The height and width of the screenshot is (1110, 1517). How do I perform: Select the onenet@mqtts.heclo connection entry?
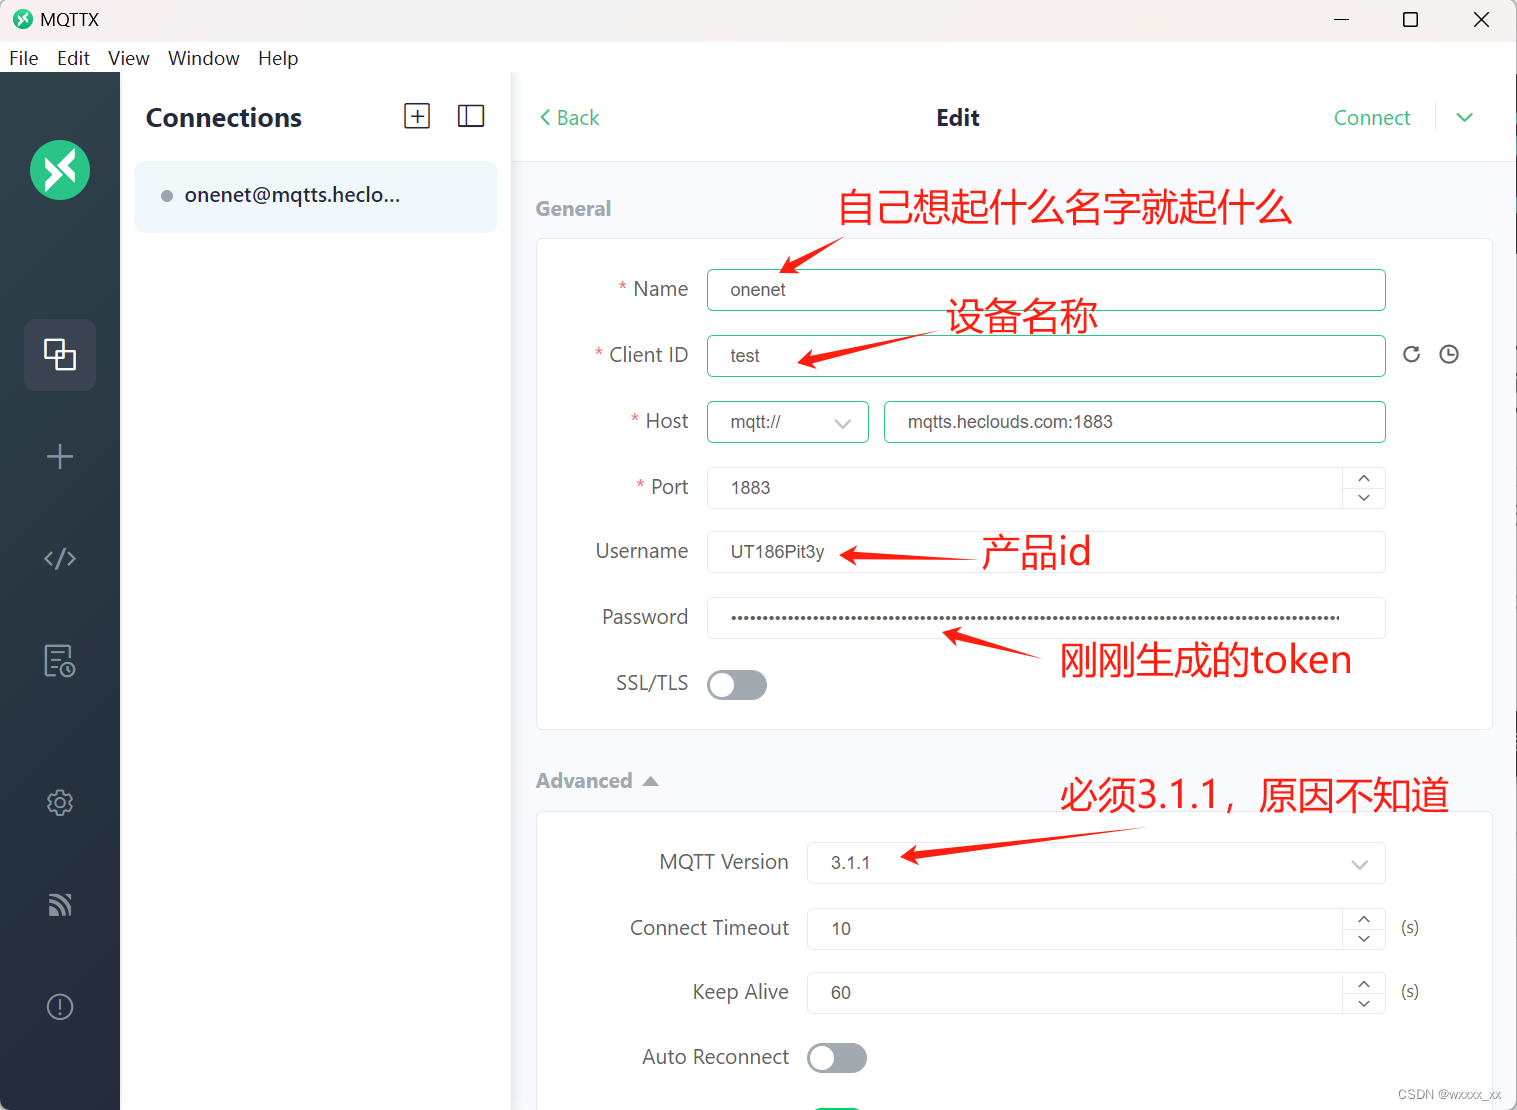click(x=315, y=196)
